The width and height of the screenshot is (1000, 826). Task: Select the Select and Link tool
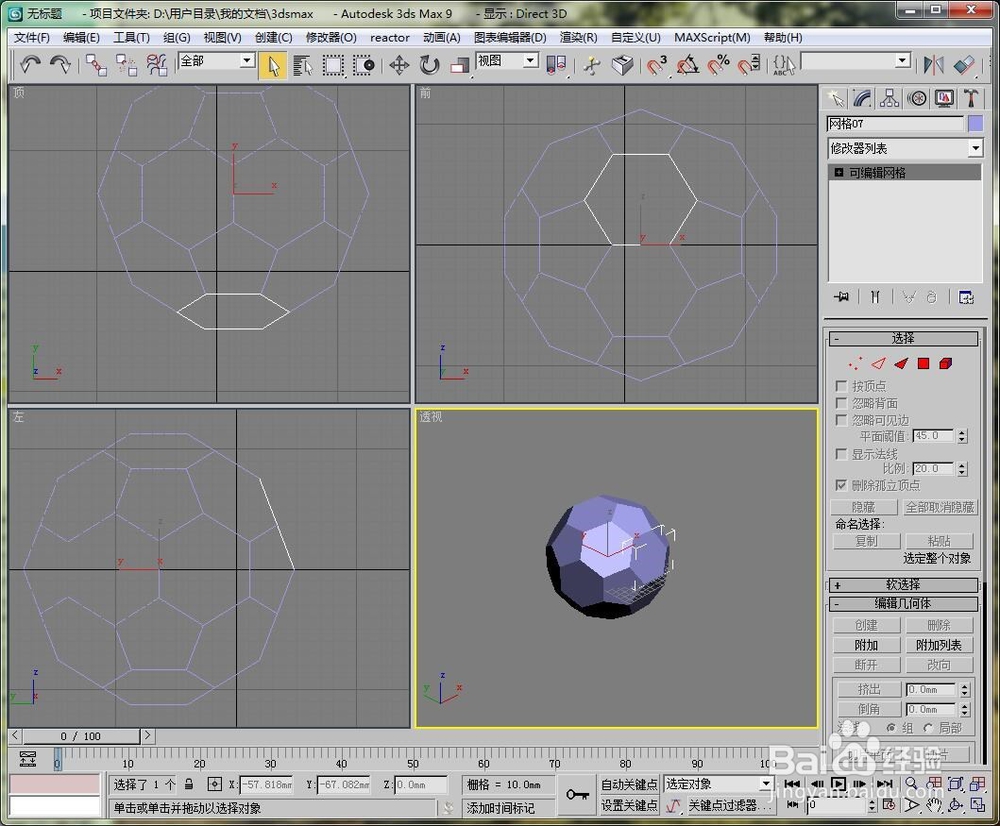96,64
